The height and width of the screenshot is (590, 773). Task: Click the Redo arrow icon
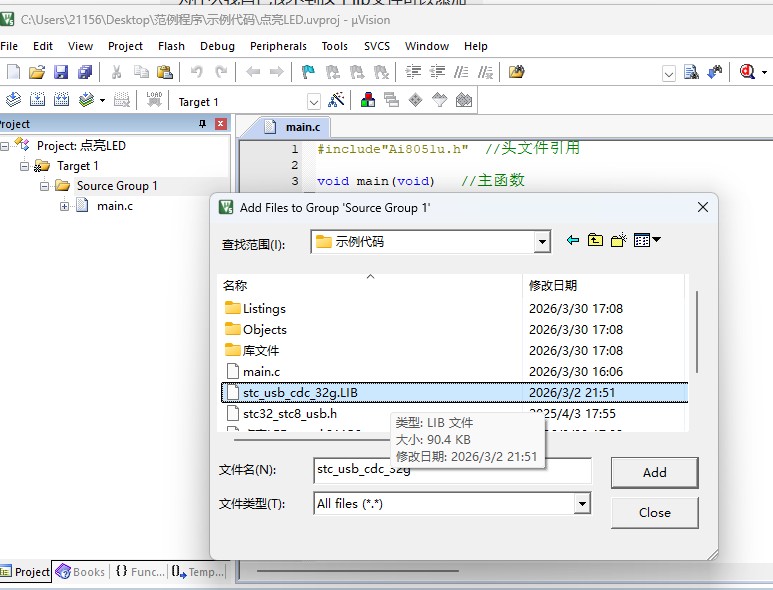coord(221,72)
